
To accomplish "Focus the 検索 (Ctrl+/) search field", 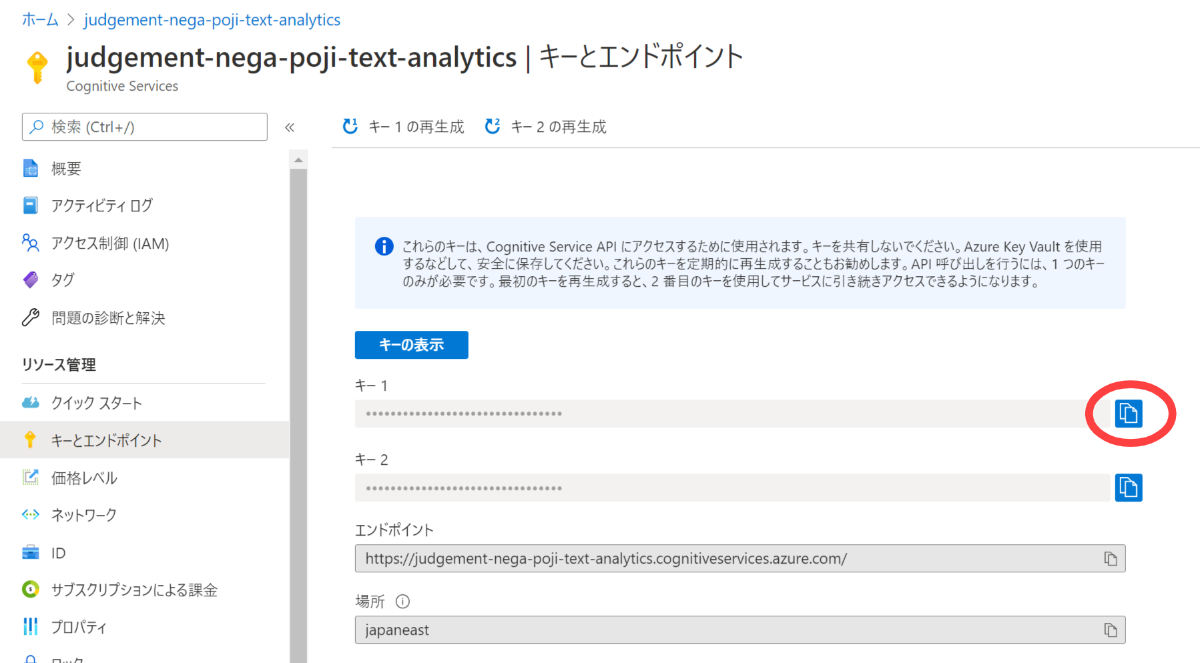I will (x=145, y=127).
